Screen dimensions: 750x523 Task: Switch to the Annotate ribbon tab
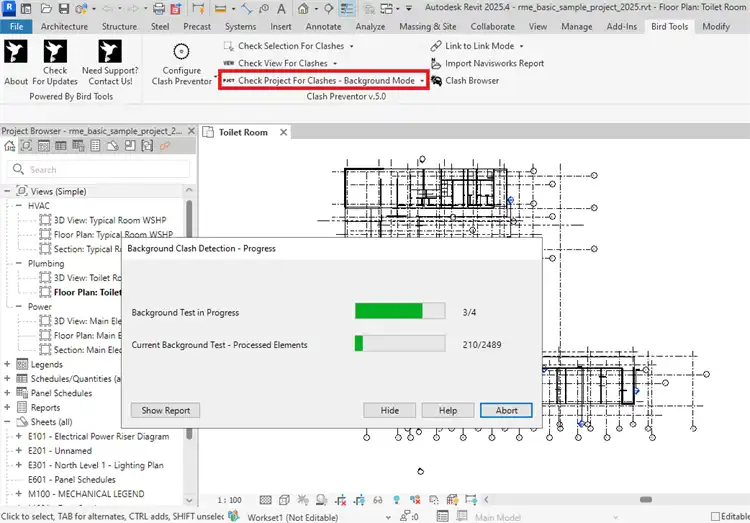(x=323, y=26)
